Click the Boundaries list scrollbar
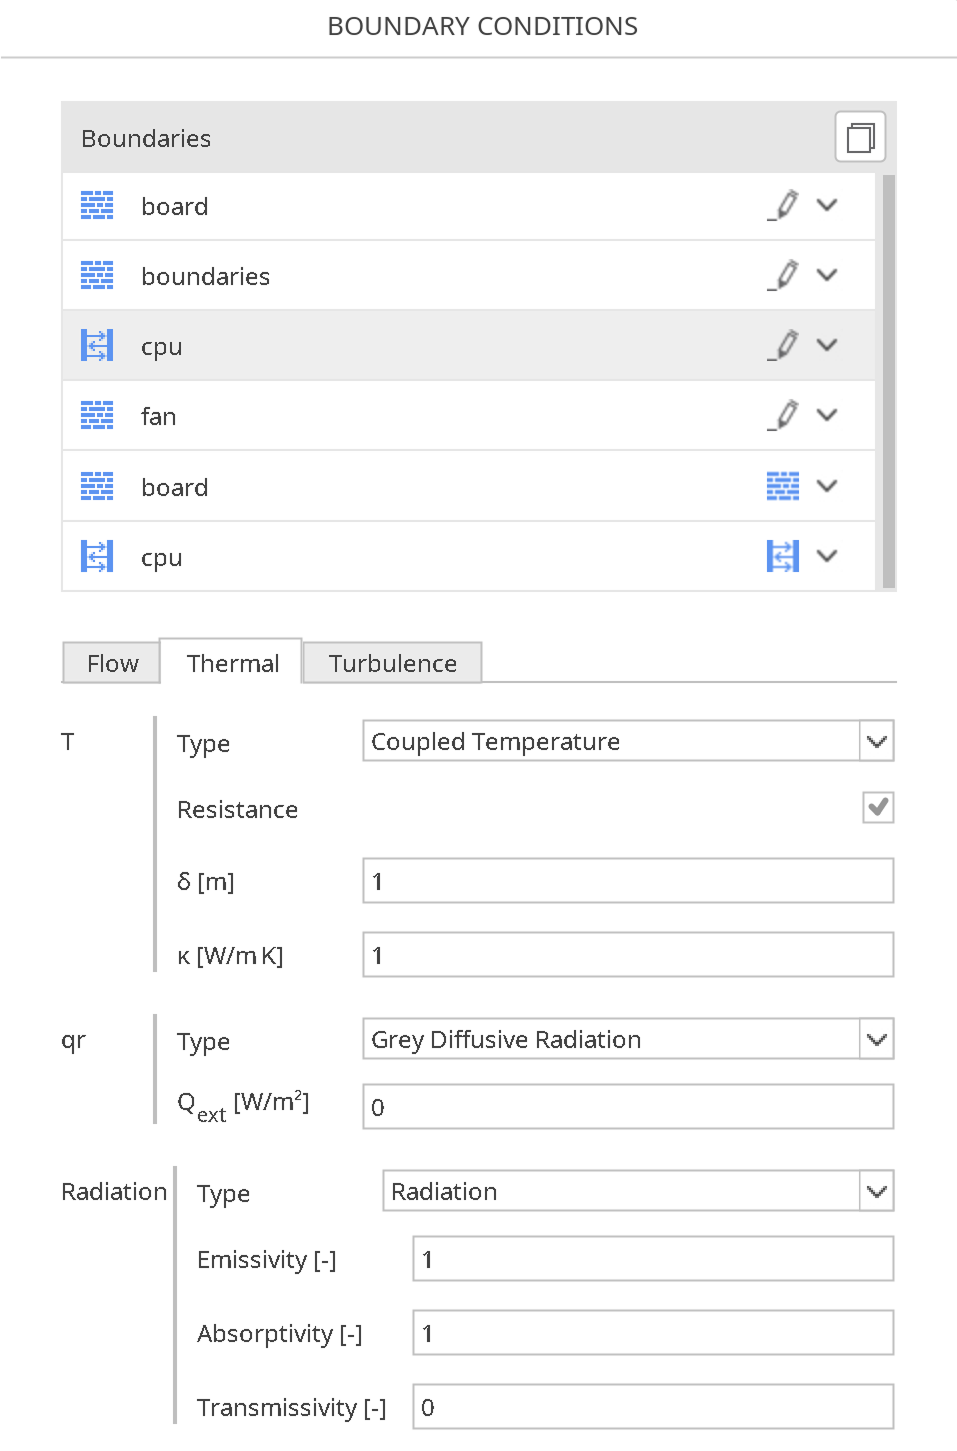This screenshot has height=1451, width=957. click(x=888, y=380)
